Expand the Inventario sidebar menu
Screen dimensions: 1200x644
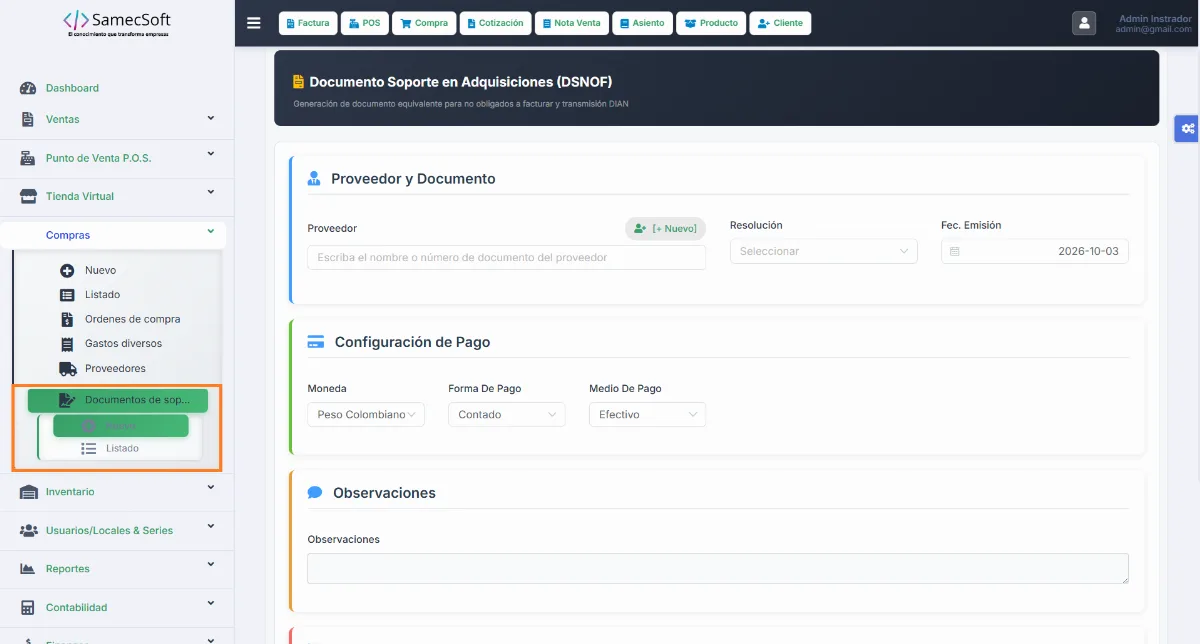[x=117, y=492]
